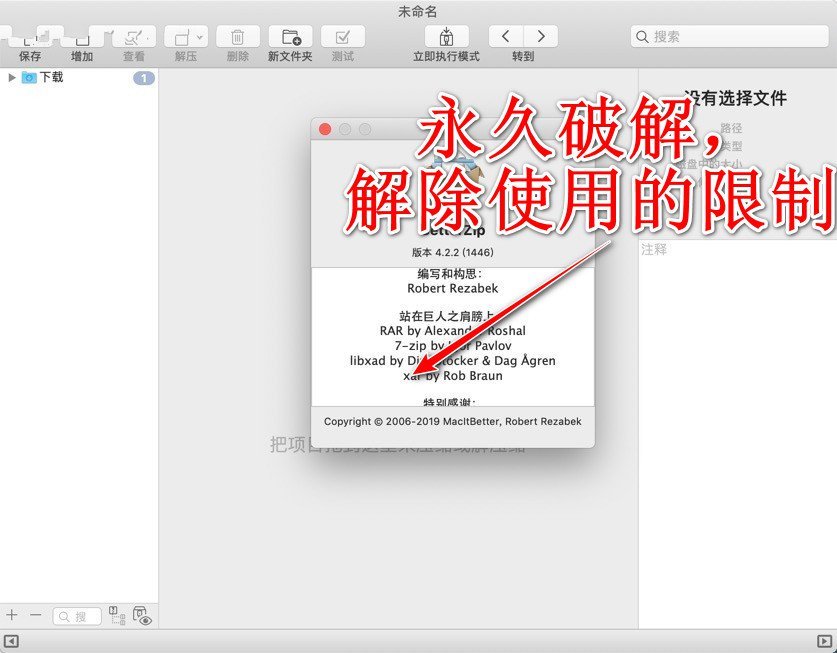Remove sidebar item with minus button
Image resolution: width=837 pixels, height=653 pixels.
click(35, 615)
